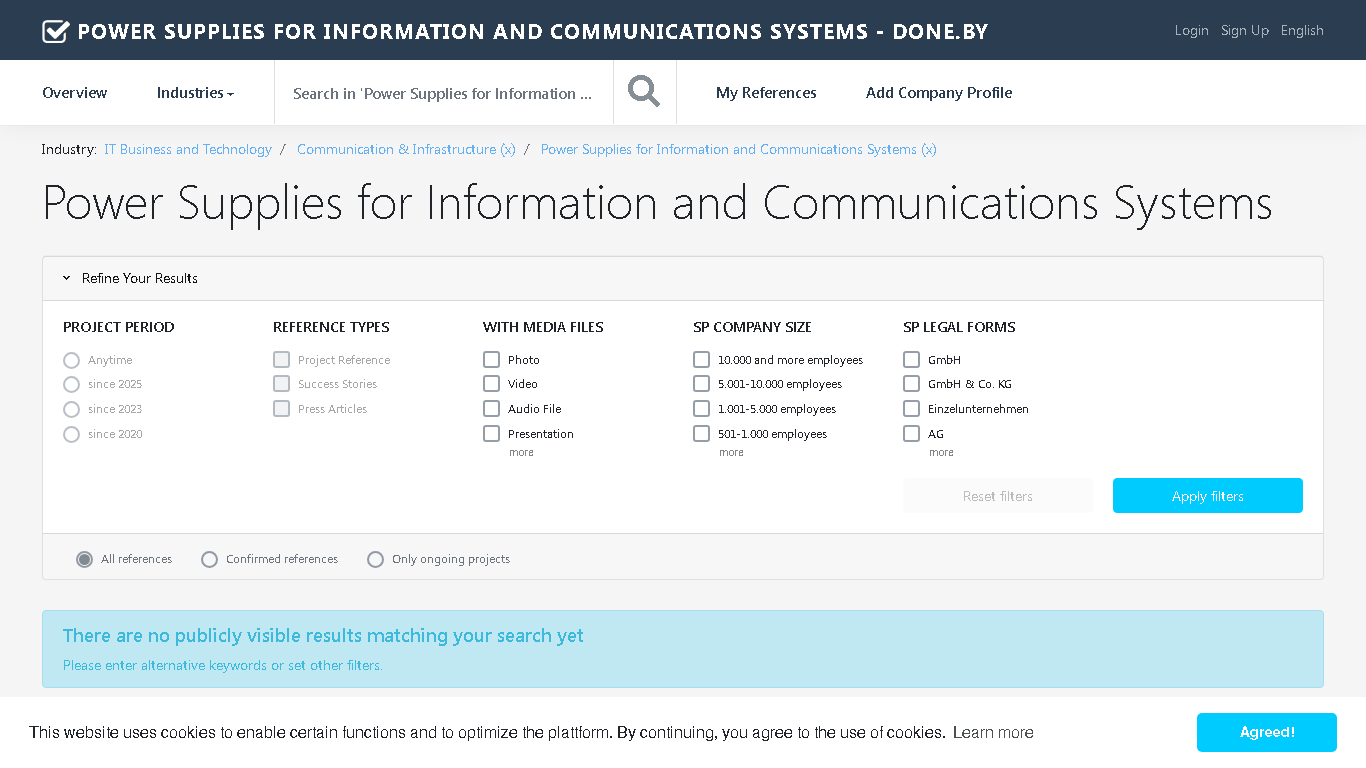Check the Press Articles type
Viewport: 1366px width, 768px height.
(x=281, y=408)
